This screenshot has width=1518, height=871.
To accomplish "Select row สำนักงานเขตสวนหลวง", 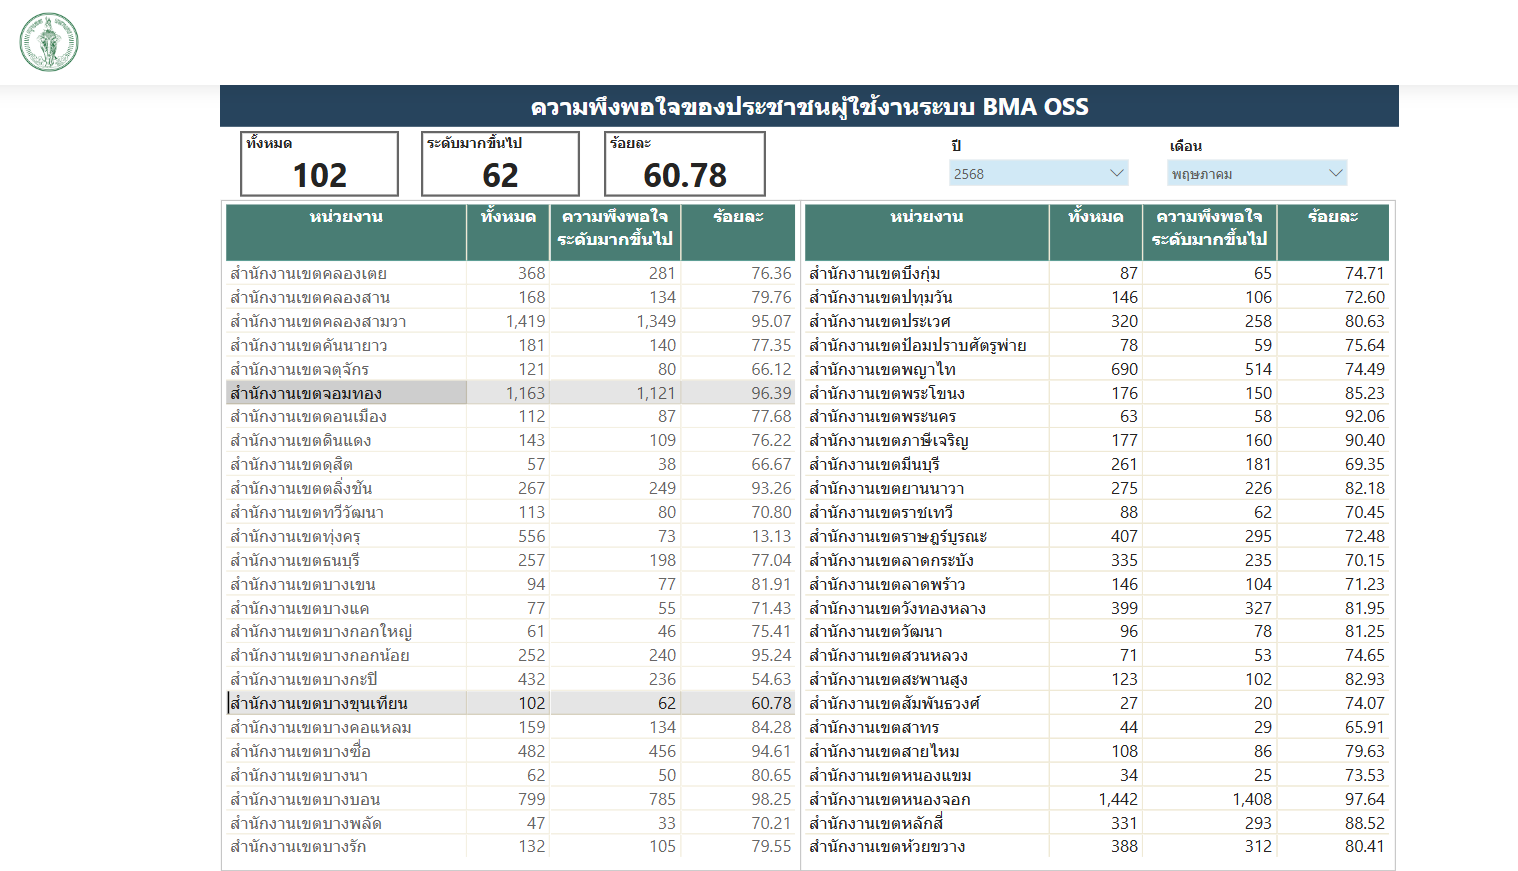I will click(x=1097, y=655).
